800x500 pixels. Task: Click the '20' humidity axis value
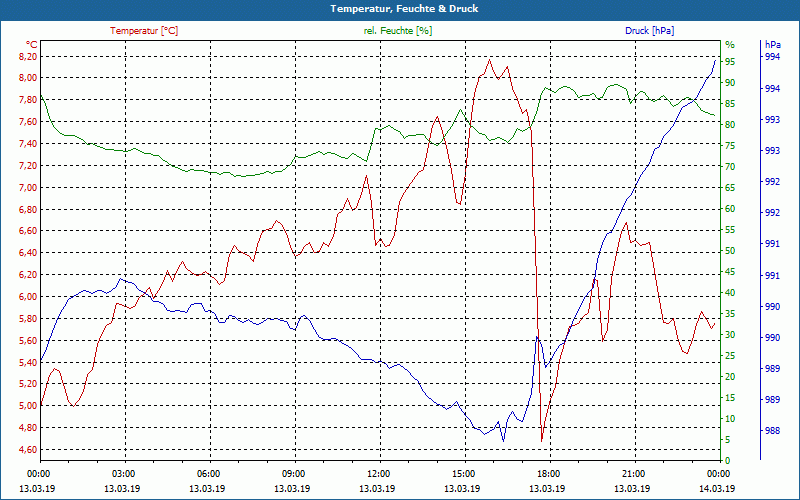(x=730, y=377)
